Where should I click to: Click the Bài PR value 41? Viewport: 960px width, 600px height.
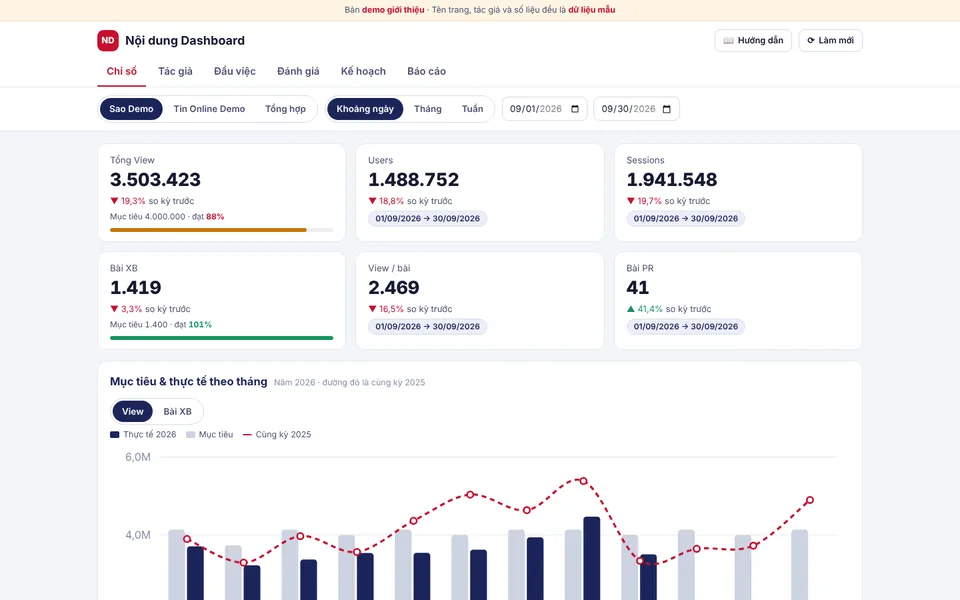637,288
